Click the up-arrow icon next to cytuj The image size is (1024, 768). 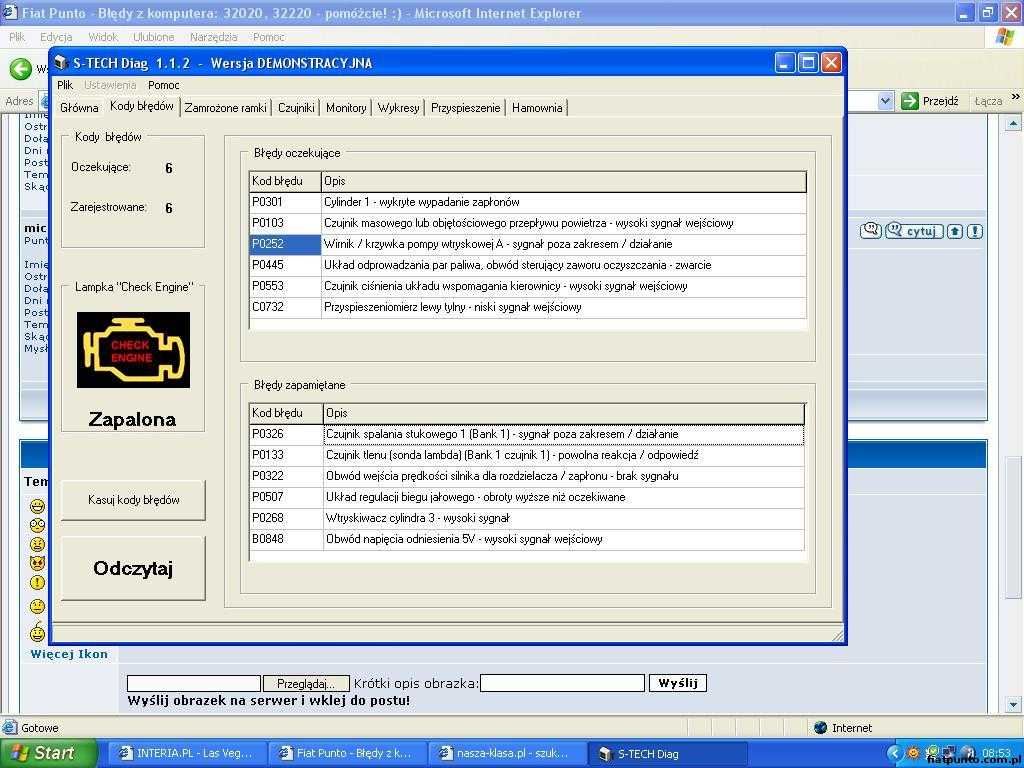(x=955, y=231)
